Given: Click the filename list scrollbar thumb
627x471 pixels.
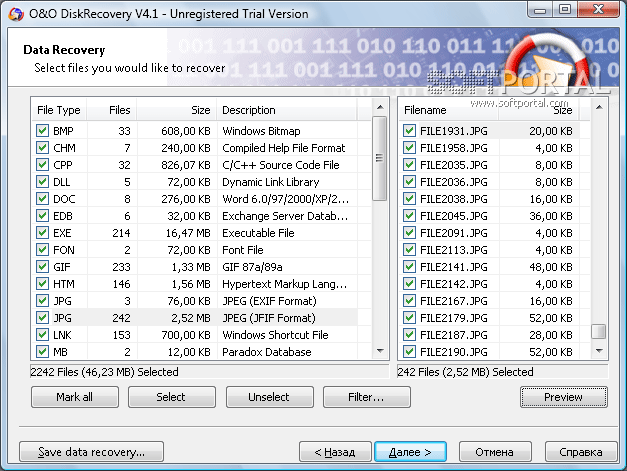Looking at the screenshot, I should pos(599,331).
